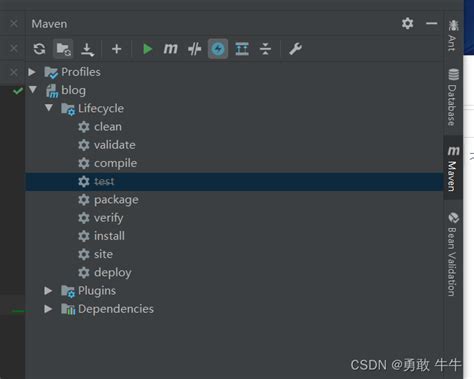This screenshot has height=379, width=474.
Task: Open the Bean Validation side tab
Action: [x=453, y=254]
